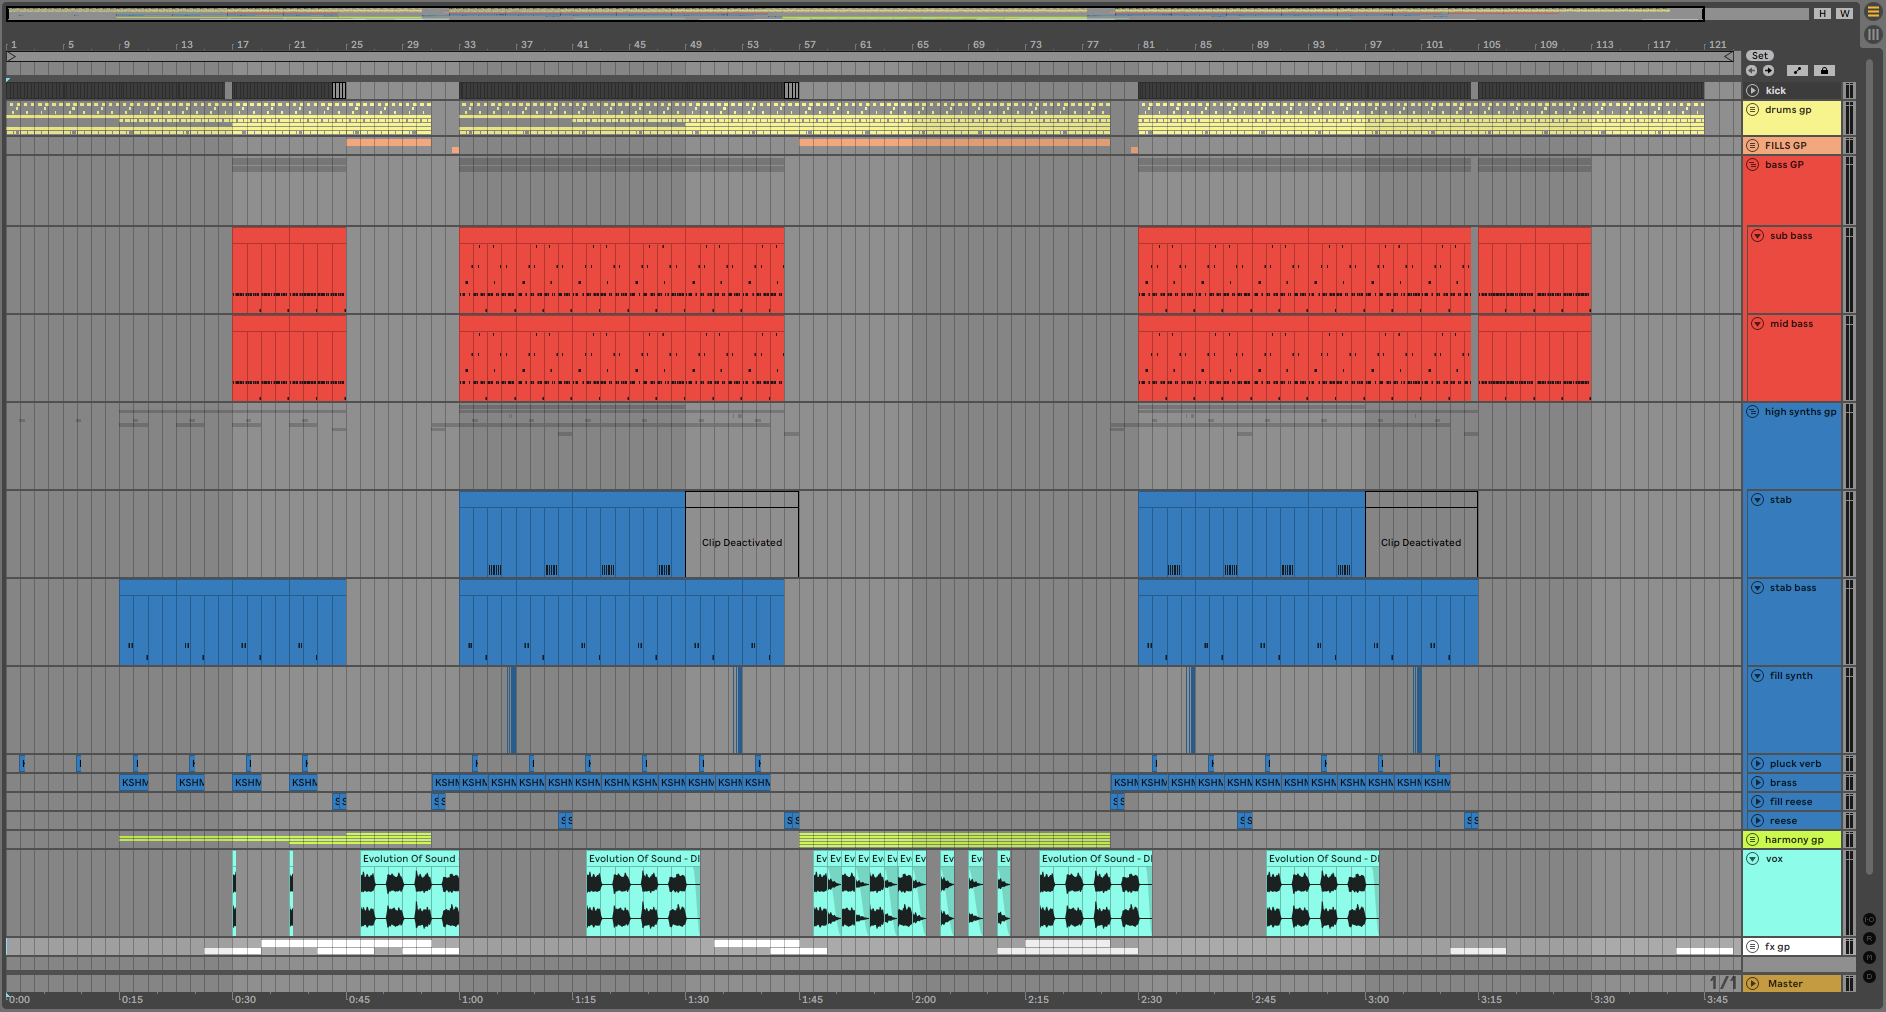This screenshot has height=1012, width=1886.
Task: Select the drums gp track header
Action: [x=1793, y=118]
